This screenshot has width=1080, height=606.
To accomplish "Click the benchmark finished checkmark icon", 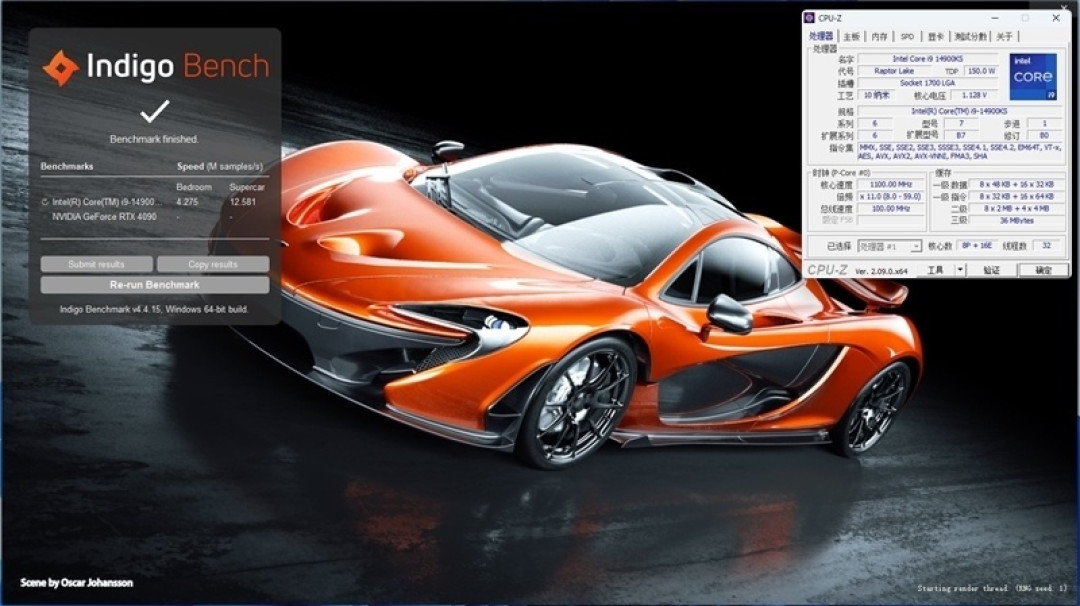I will tap(155, 112).
